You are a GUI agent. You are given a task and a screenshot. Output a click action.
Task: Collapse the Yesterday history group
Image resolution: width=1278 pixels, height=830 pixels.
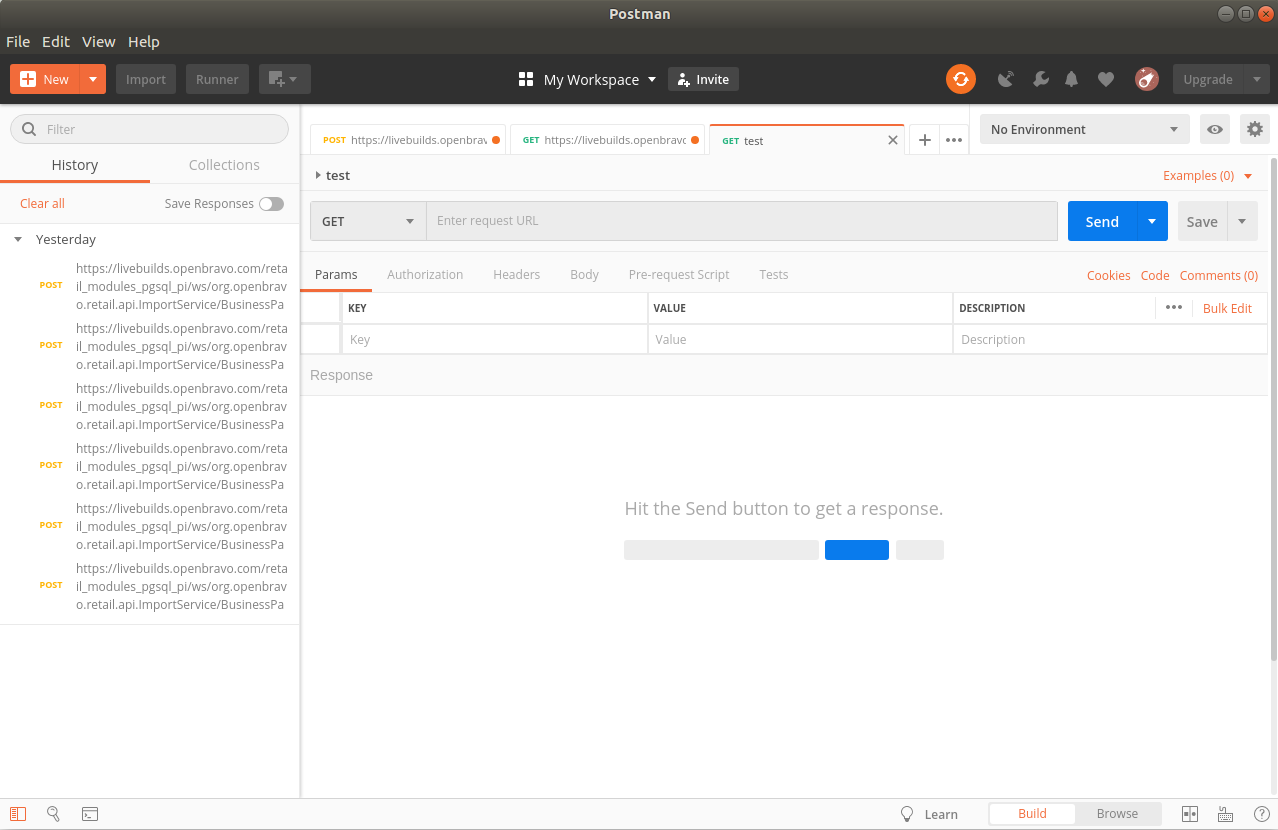(18, 240)
